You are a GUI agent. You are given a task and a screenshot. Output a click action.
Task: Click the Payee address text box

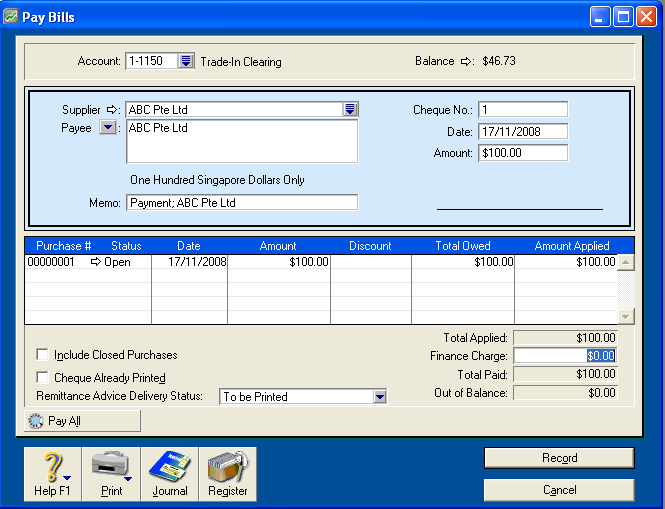[242, 141]
